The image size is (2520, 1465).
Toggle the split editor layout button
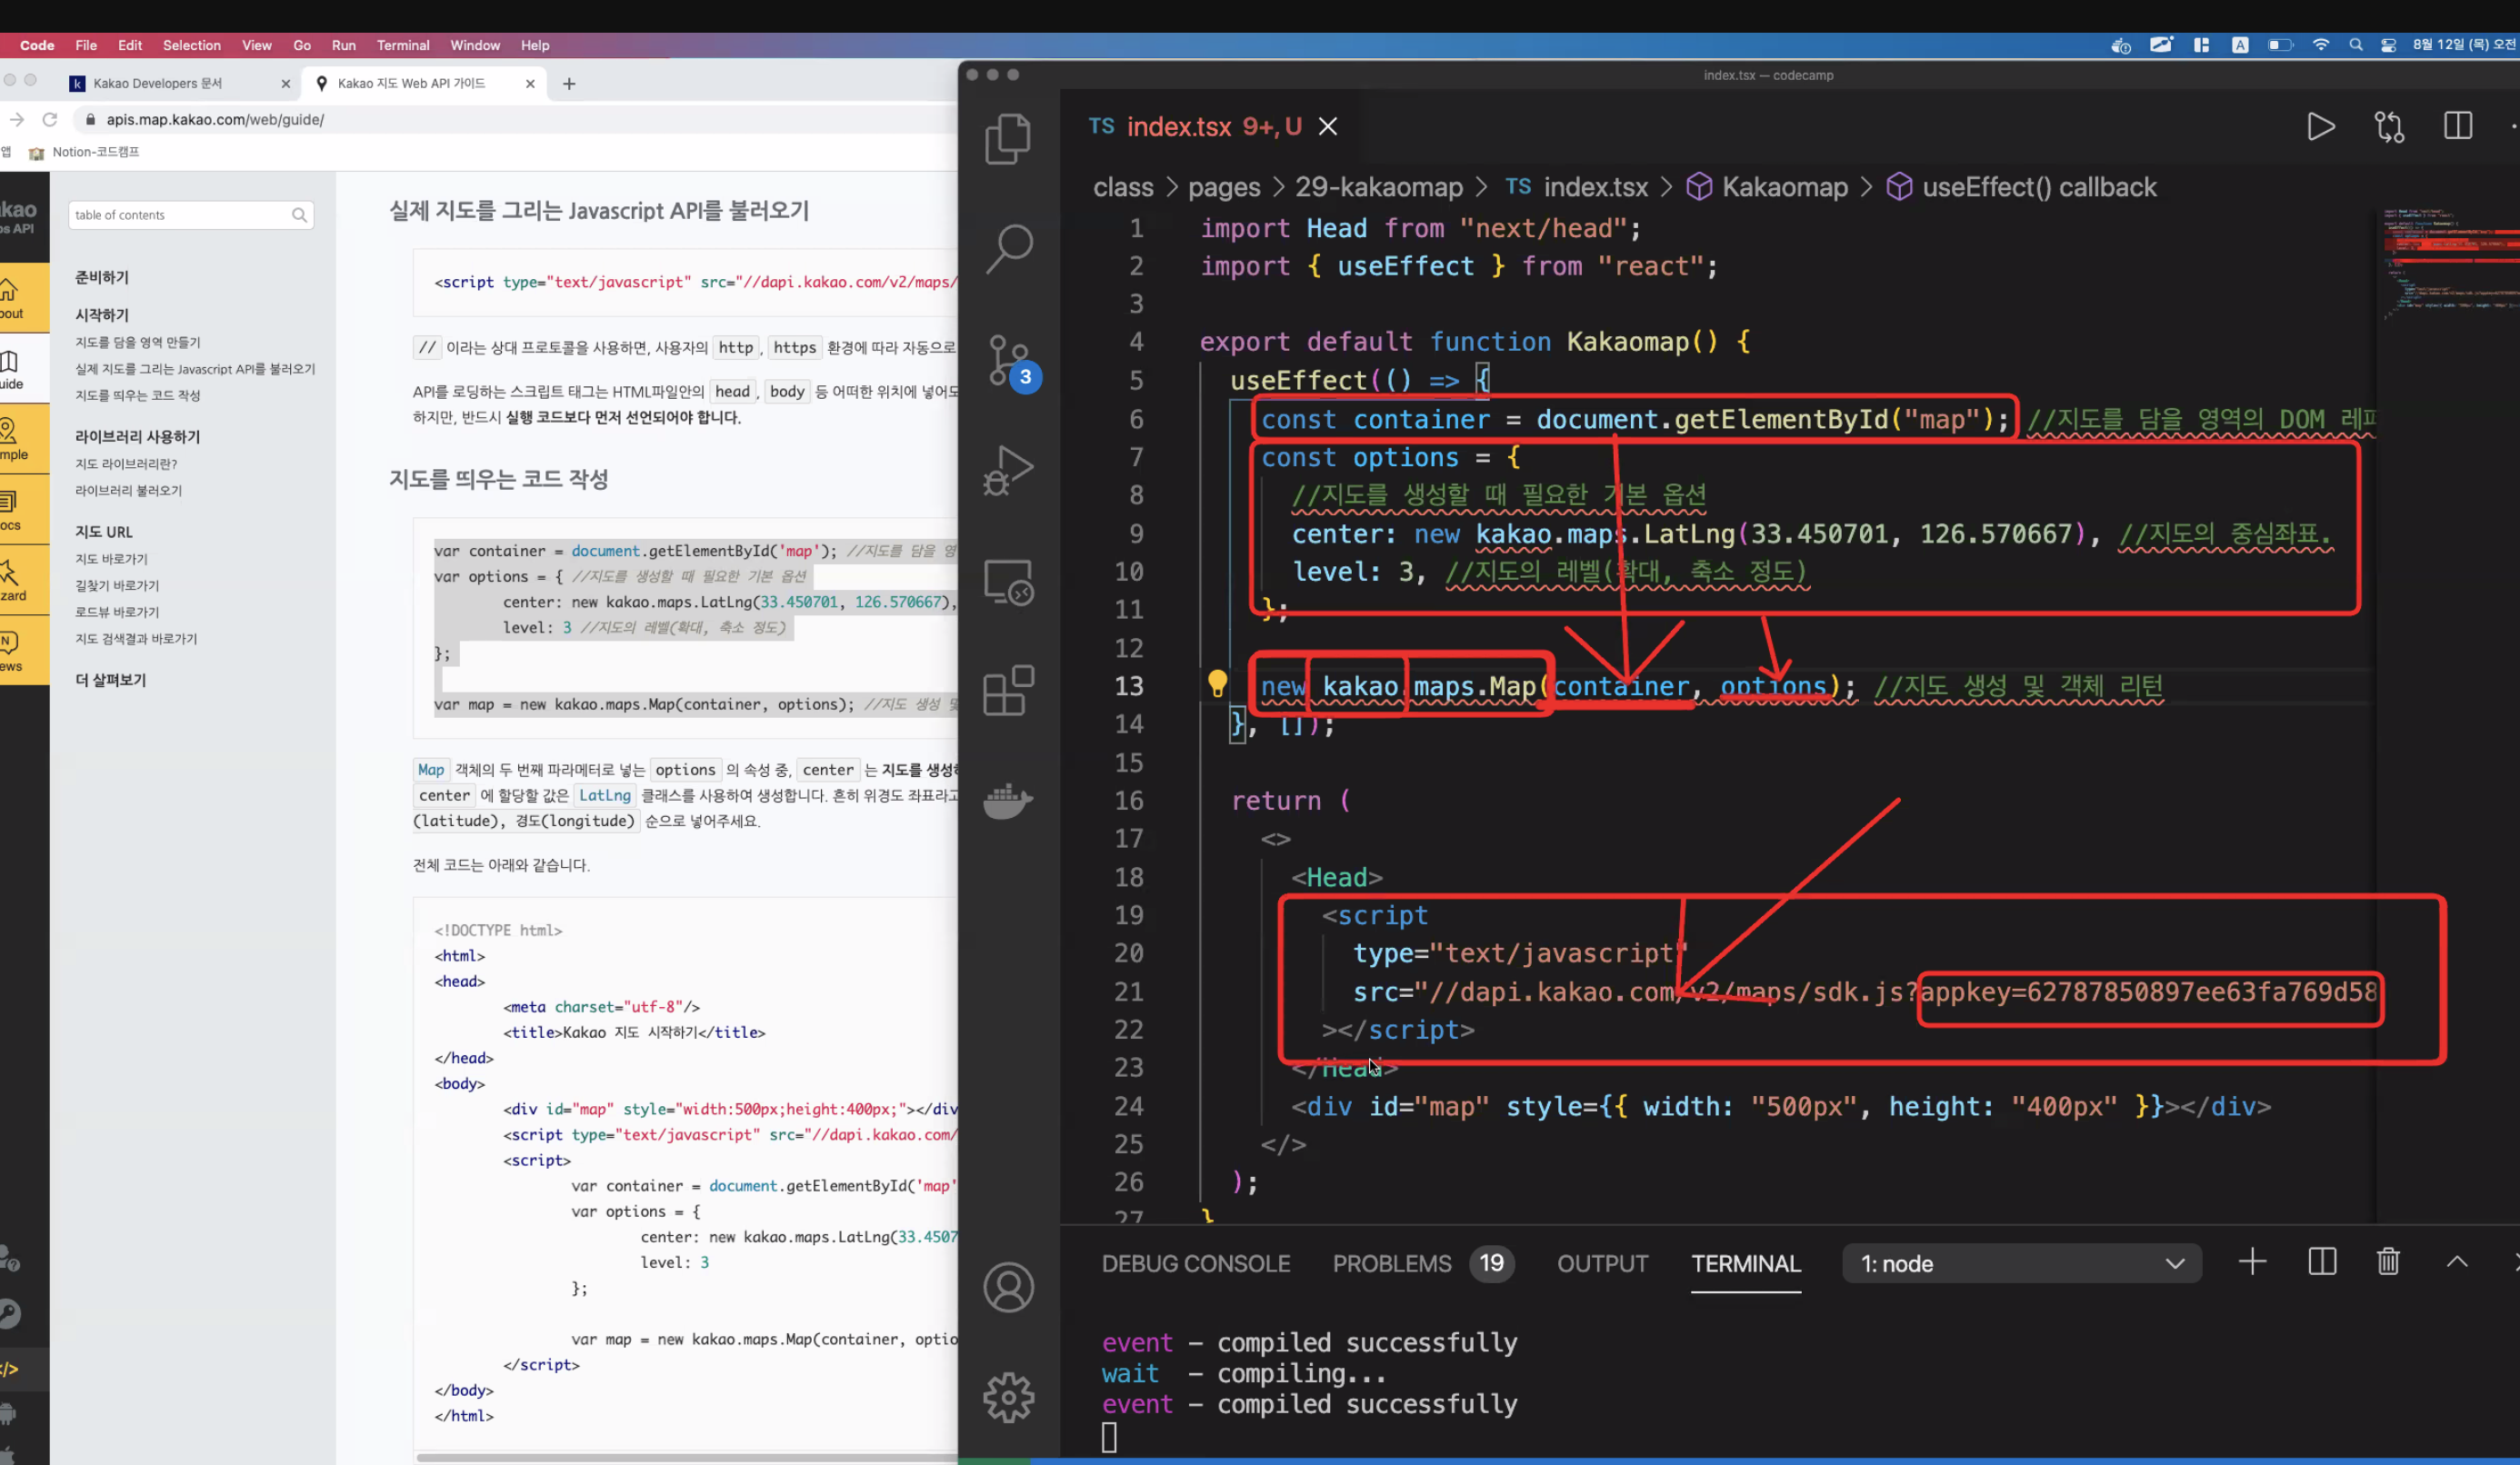[2457, 127]
